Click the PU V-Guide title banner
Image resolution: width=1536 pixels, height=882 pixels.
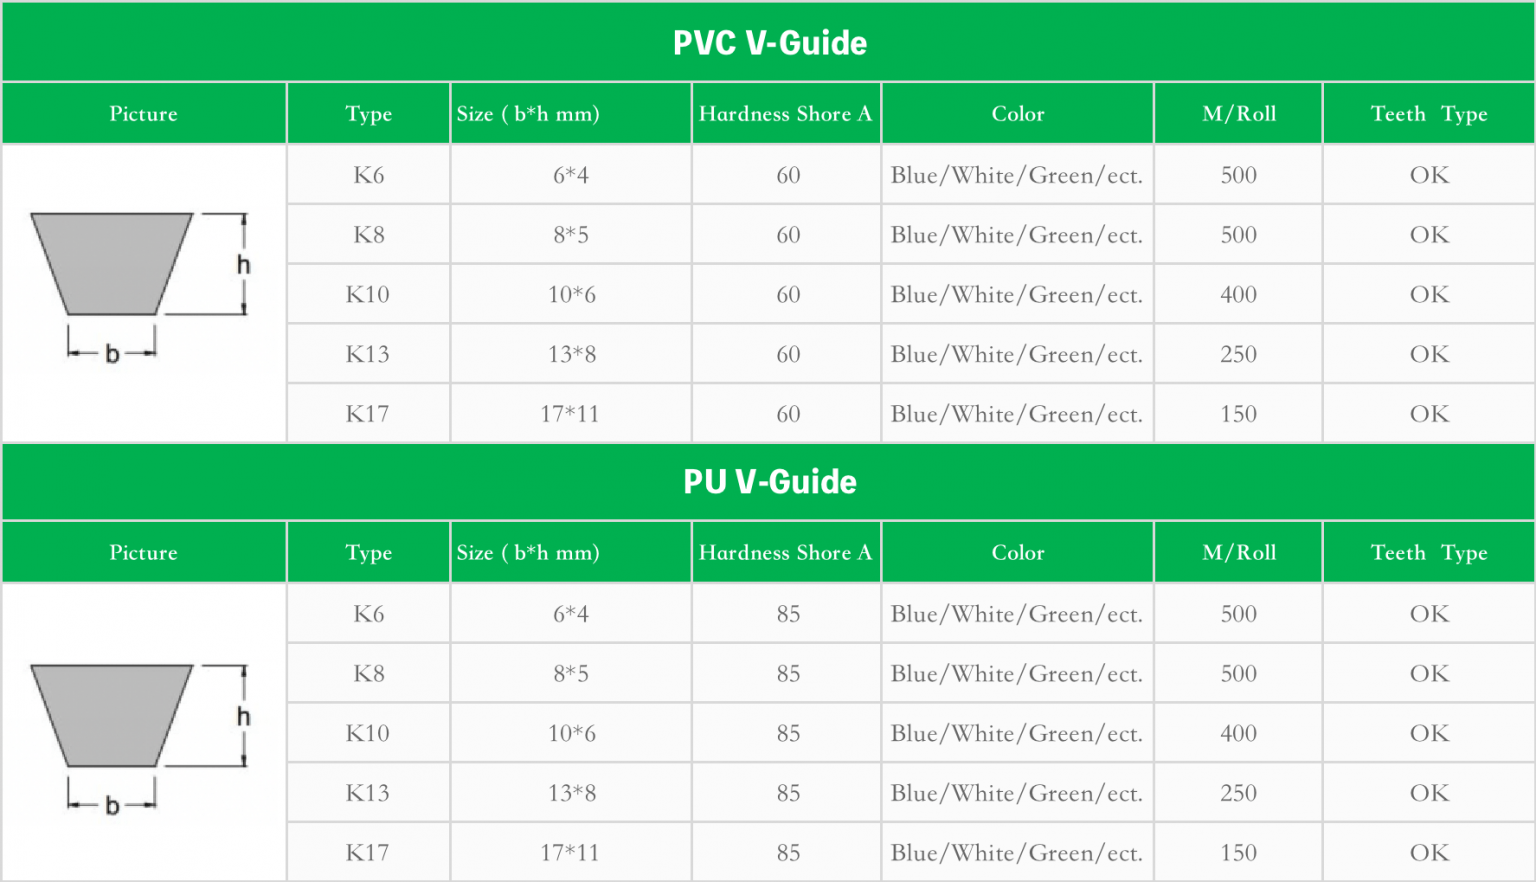click(x=768, y=481)
